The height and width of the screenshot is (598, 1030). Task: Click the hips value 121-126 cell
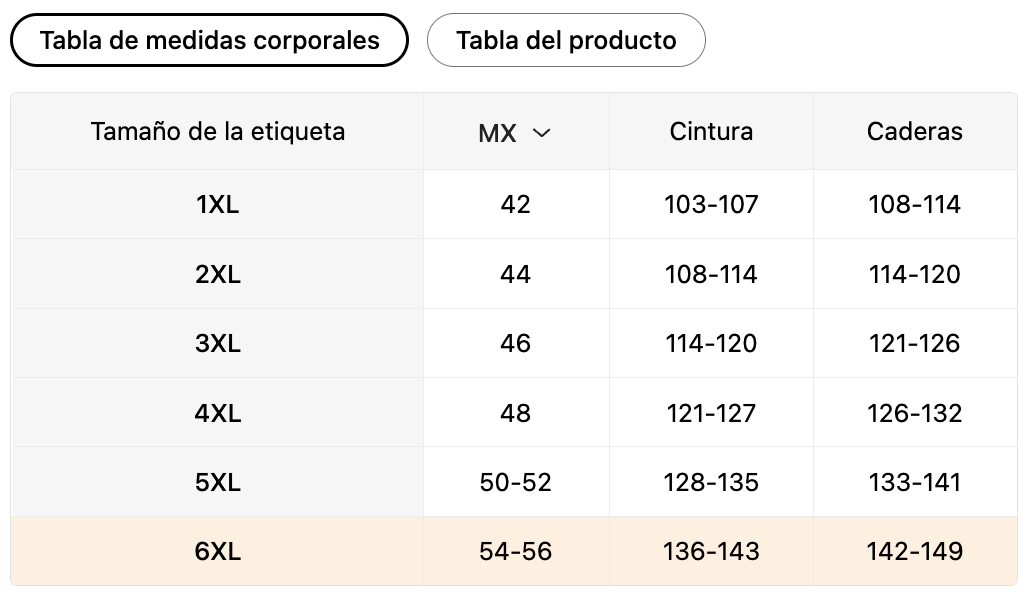(x=914, y=343)
